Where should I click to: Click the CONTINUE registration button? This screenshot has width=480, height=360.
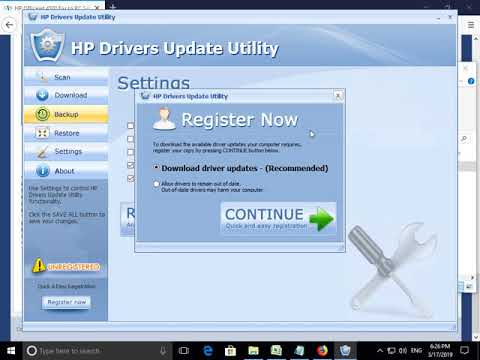pos(279,218)
